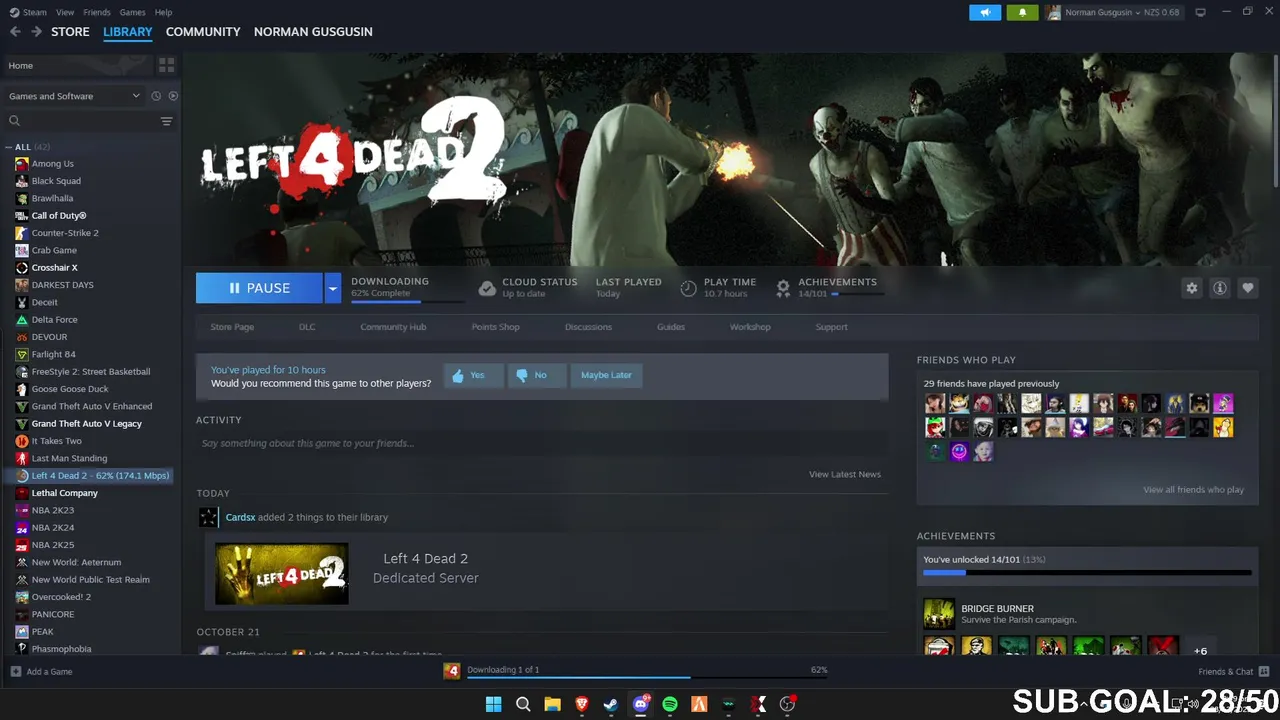Viewport: 1280px width, 720px height.
Task: Select Grand Theft Auto V Legacy
Action: click(x=86, y=424)
